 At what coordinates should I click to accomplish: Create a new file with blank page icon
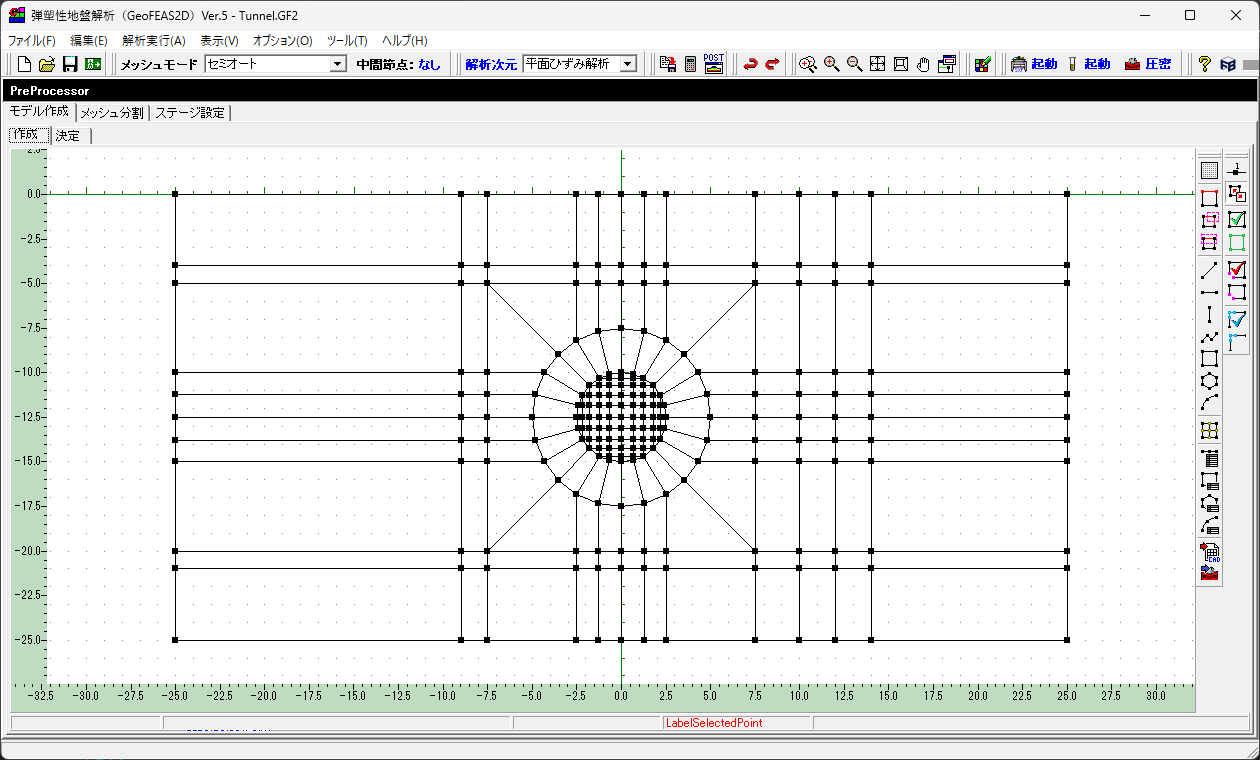25,64
